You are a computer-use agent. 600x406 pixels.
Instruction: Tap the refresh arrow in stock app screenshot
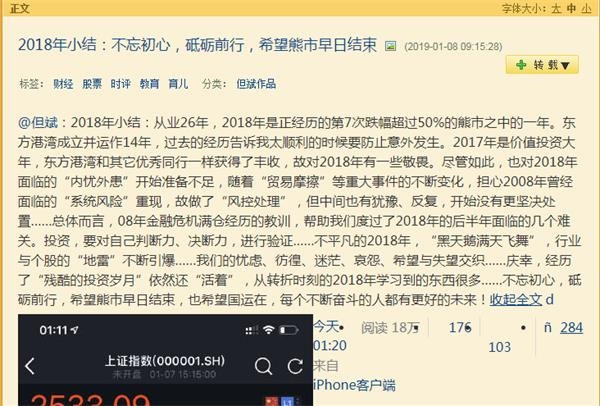coord(295,366)
